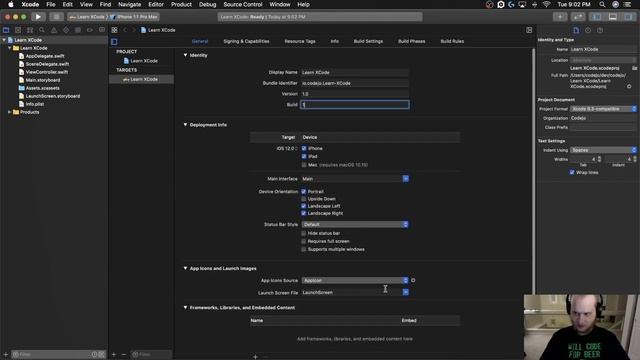The image size is (640, 360).
Task: Enable the Mac device checkbox
Action: point(304,165)
